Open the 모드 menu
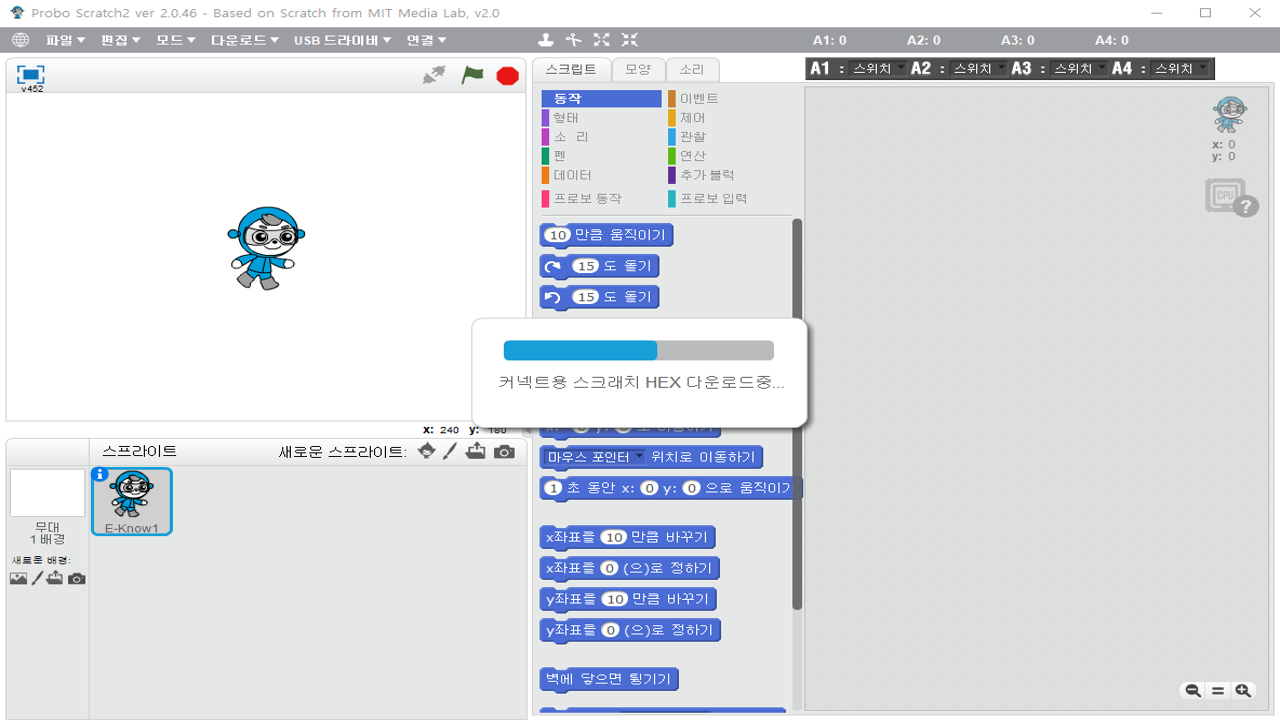1280x720 pixels. point(175,40)
